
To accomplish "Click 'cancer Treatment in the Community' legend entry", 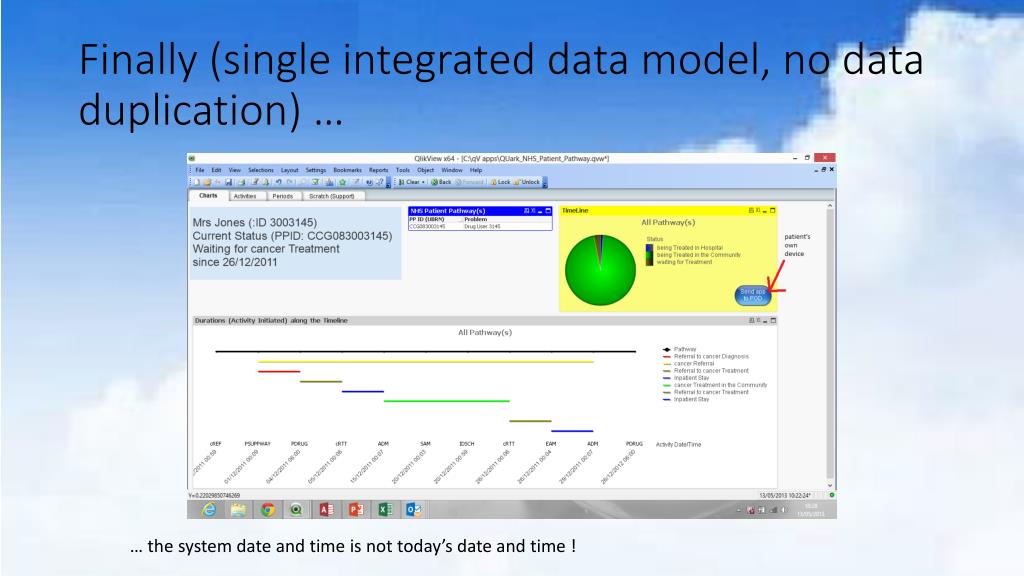I will (x=715, y=385).
